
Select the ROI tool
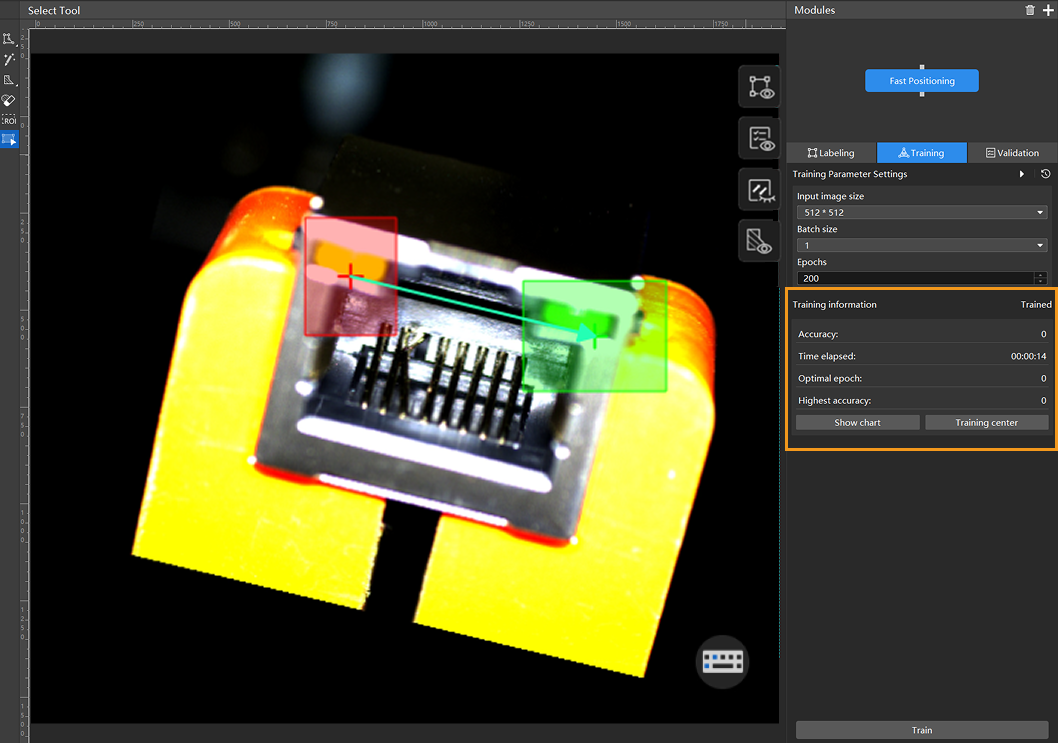pos(9,120)
